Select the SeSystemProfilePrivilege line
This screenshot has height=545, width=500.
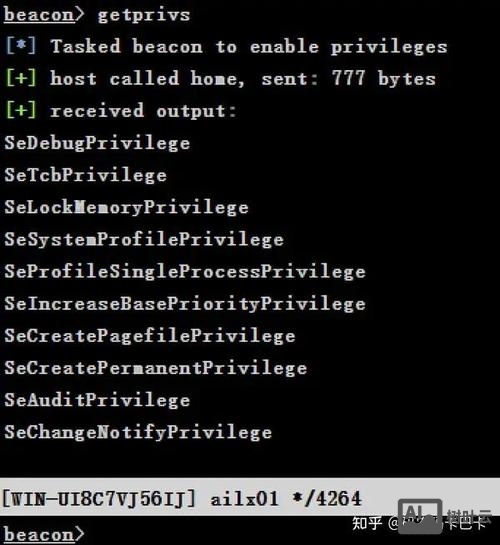pyautogui.click(x=144, y=239)
